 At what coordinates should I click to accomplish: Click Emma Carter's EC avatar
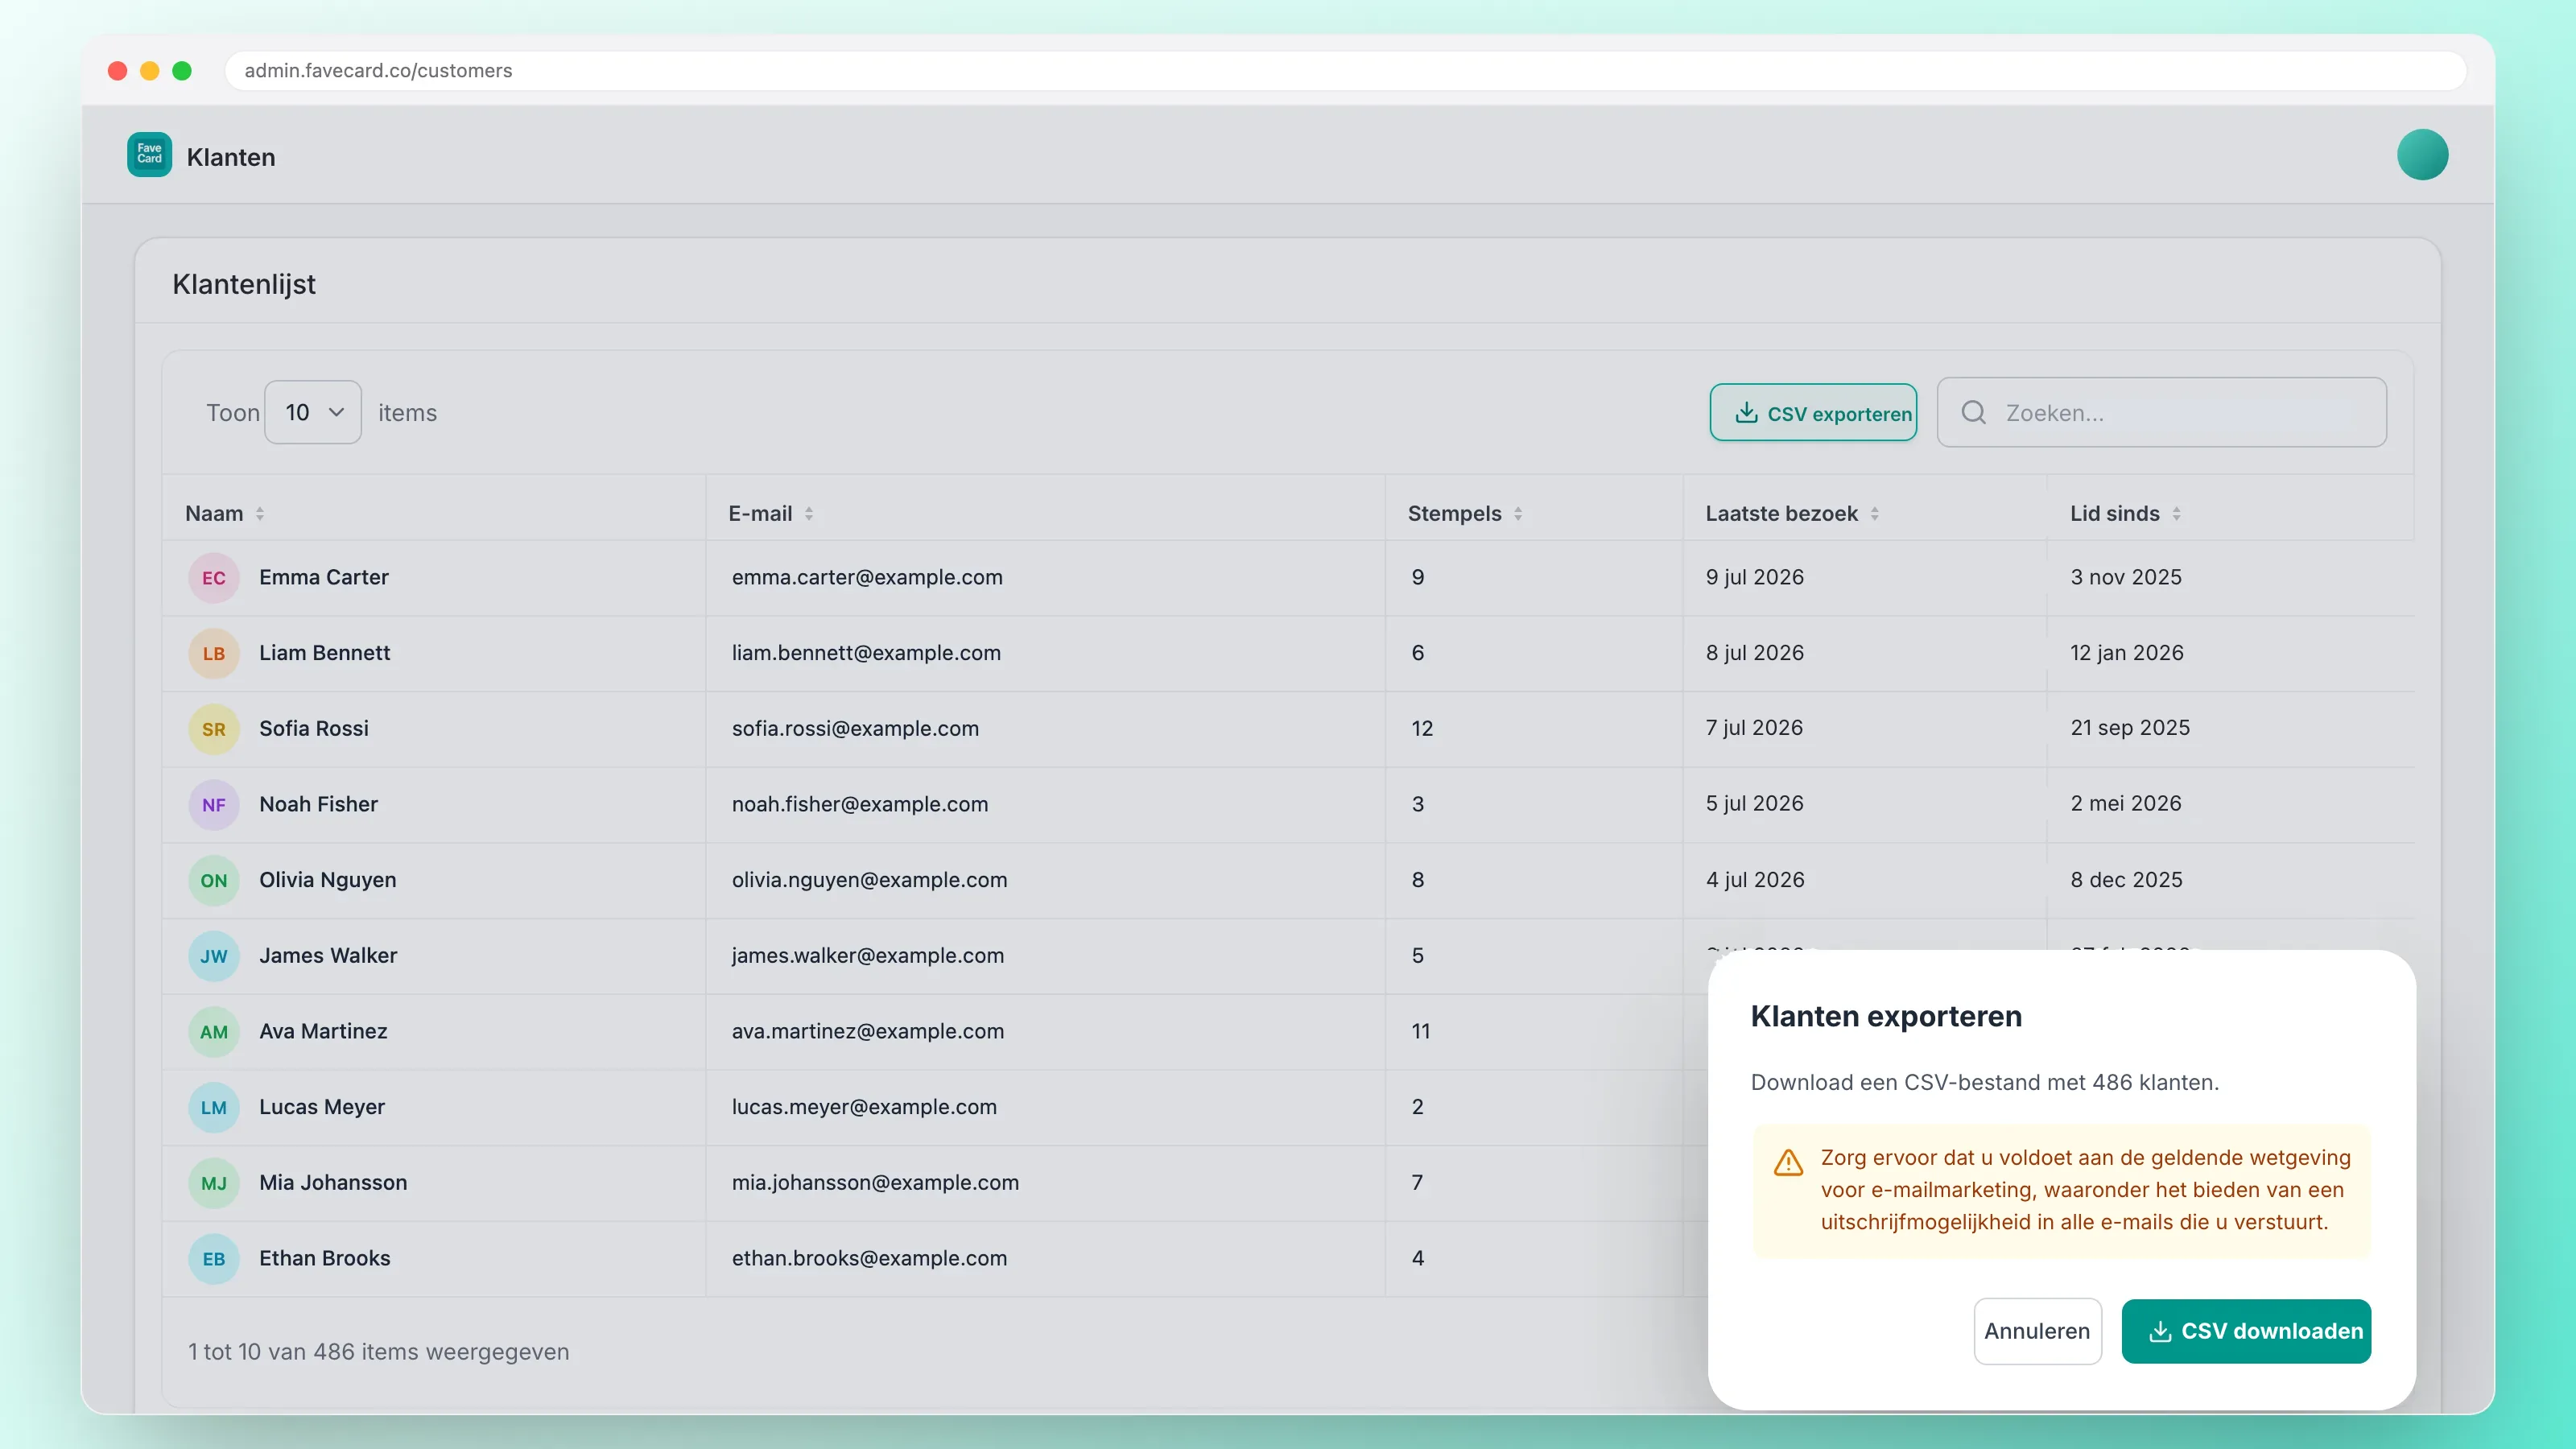[x=213, y=578]
